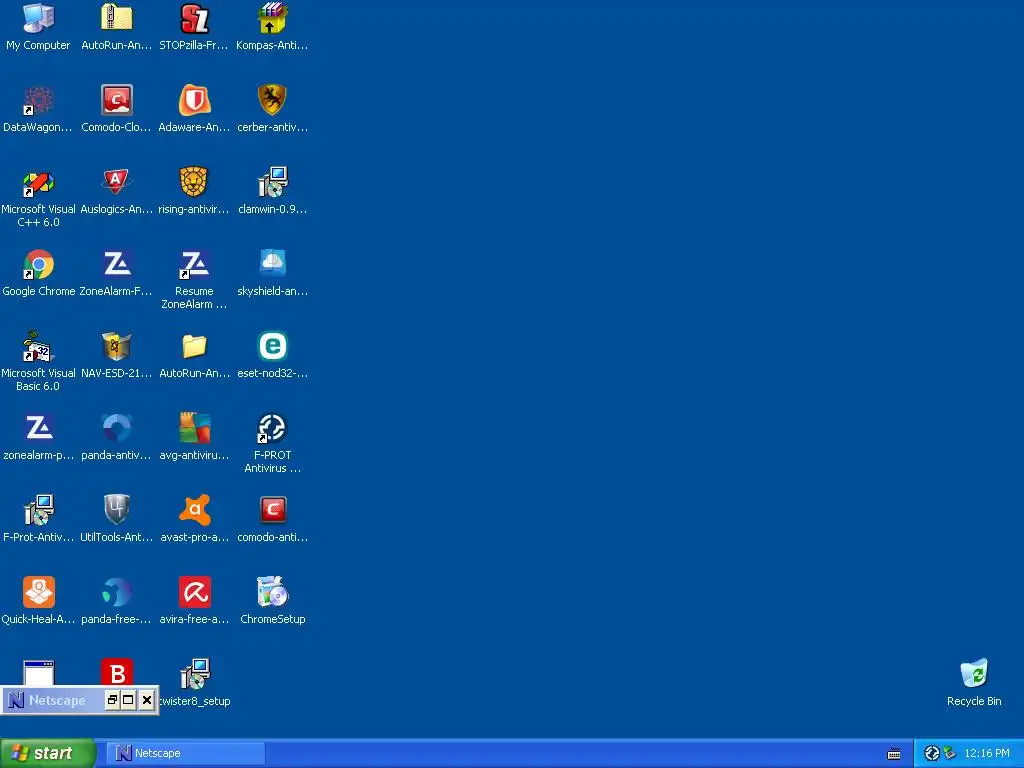Select the avast-pro-a... orange icon
The width and height of the screenshot is (1024, 768).
[194, 511]
